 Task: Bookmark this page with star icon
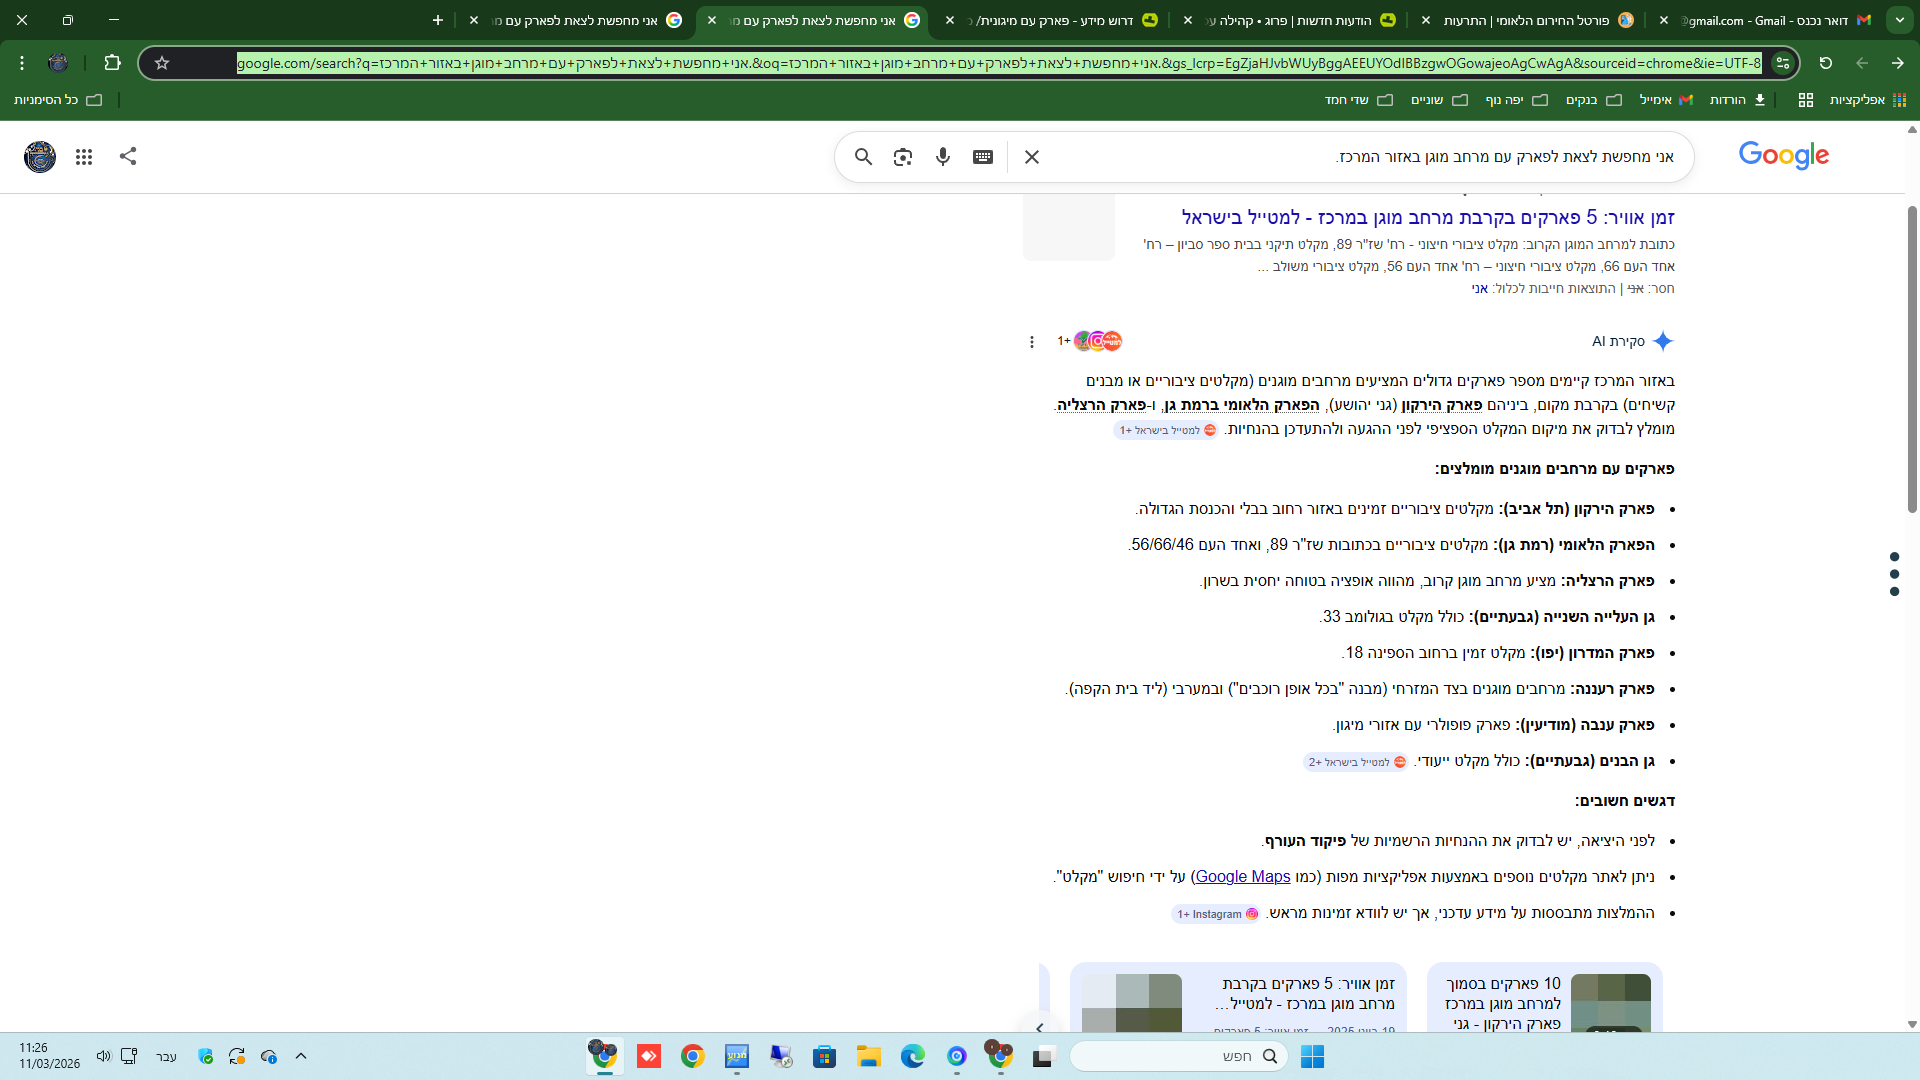click(x=162, y=63)
